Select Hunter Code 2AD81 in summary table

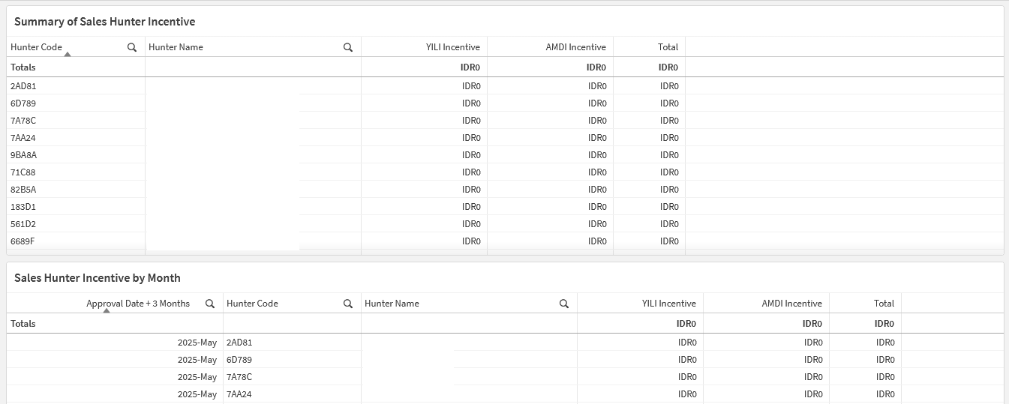[x=23, y=86]
